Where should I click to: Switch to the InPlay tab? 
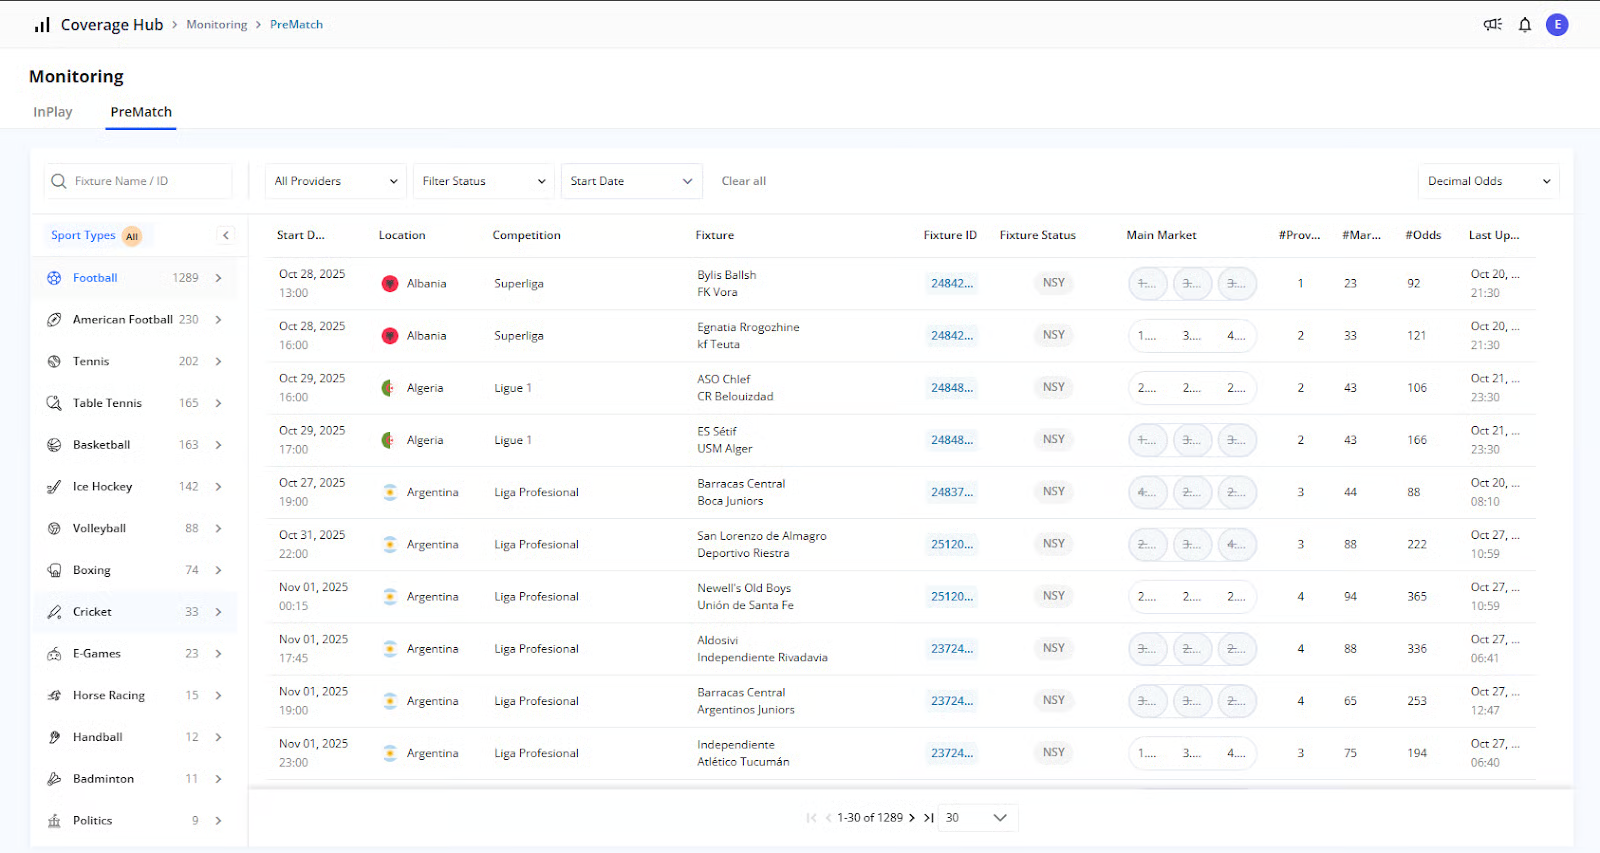coord(53,112)
